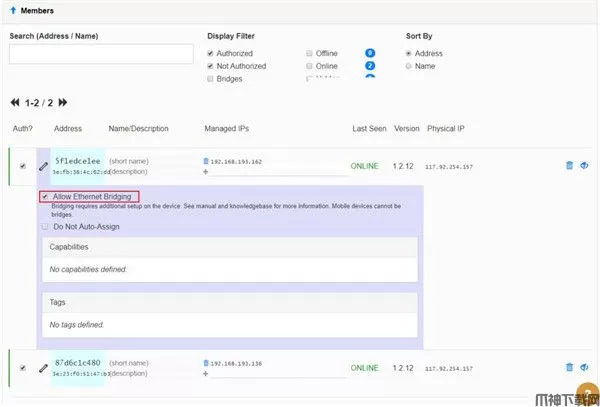The width and height of the screenshot is (600, 407).
Task: Enable Do Not Auto-Assign option
Action: click(x=45, y=227)
